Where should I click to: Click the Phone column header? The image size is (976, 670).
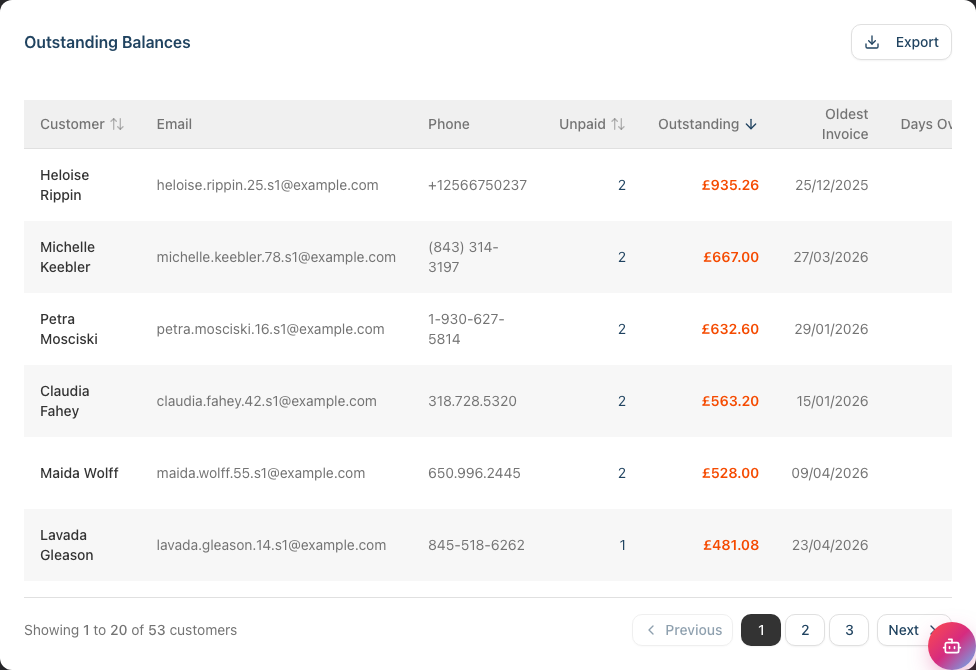pos(449,124)
